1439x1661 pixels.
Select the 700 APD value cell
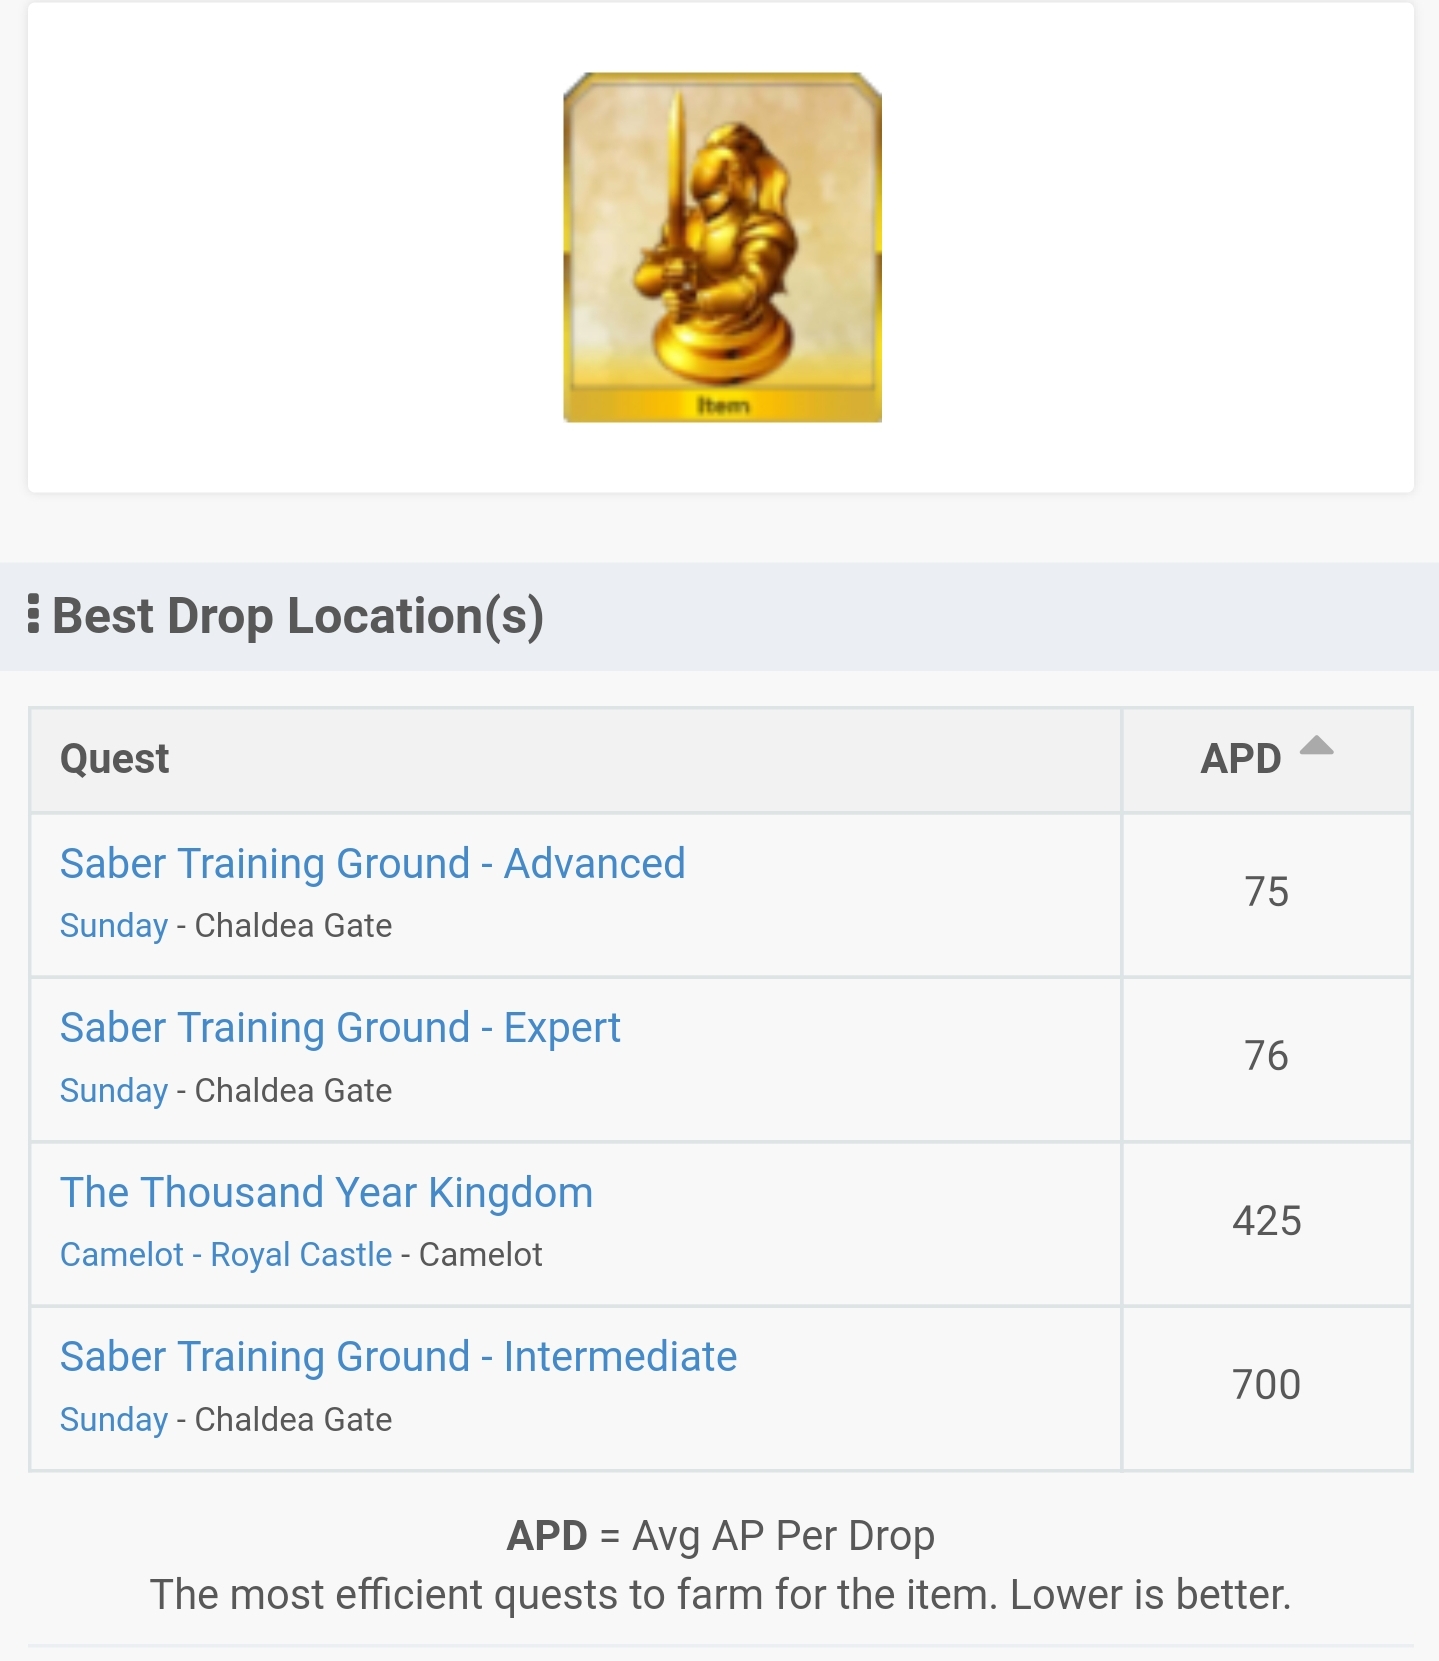click(1266, 1385)
